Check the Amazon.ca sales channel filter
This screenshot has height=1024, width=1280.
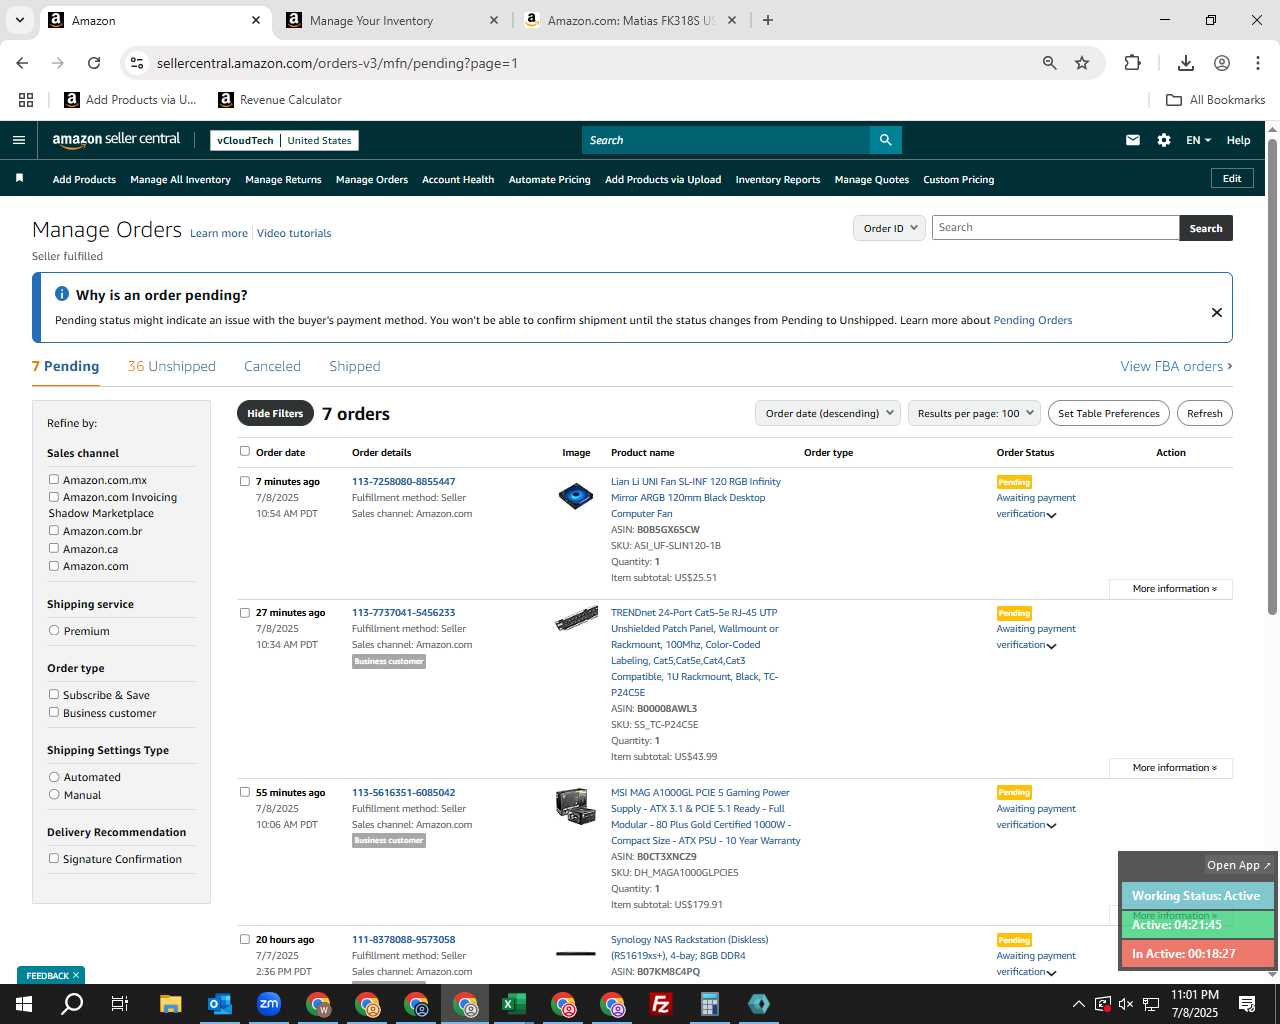point(54,548)
